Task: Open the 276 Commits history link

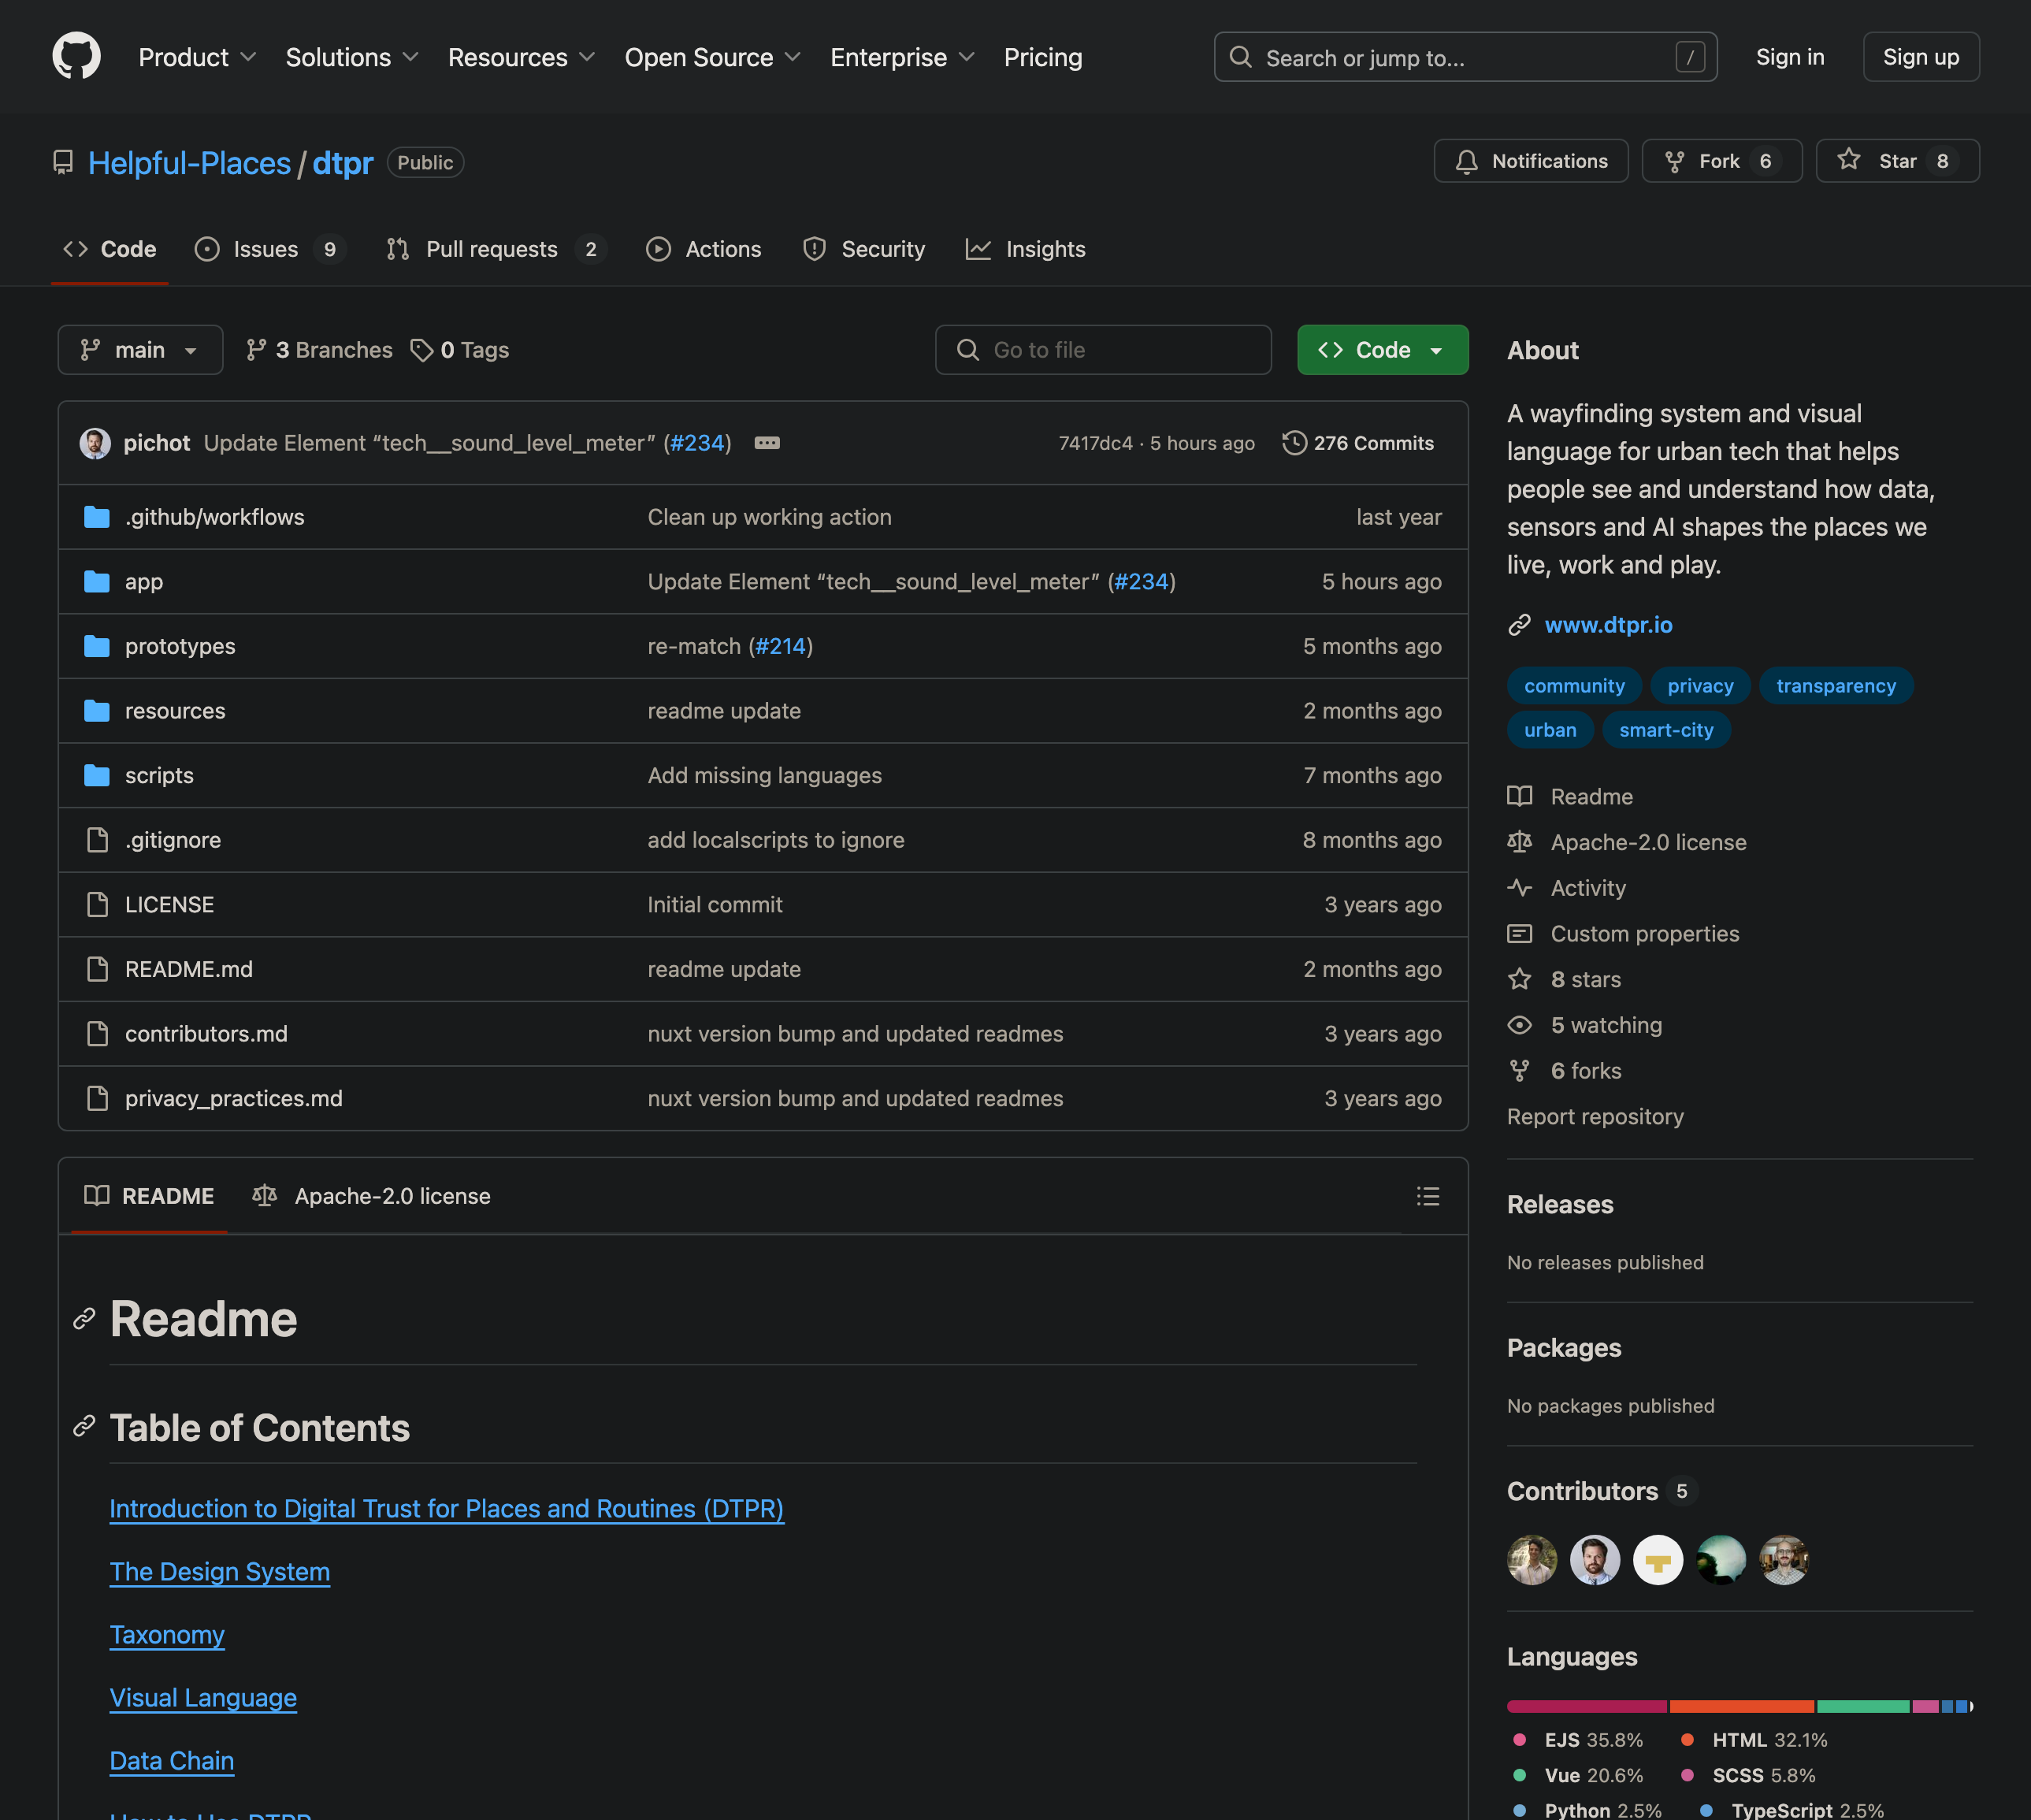Action: point(1358,443)
